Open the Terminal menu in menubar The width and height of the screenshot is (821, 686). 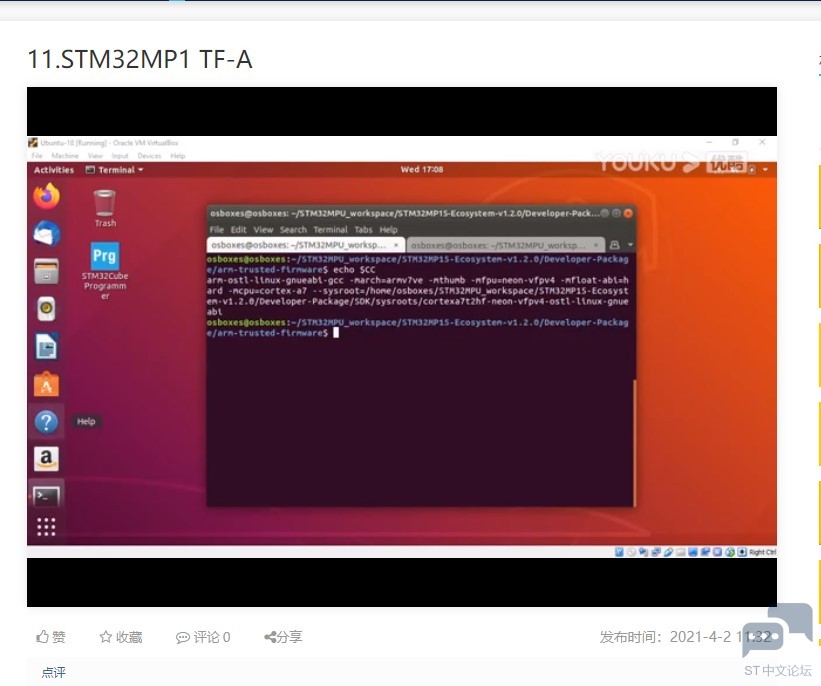click(x=330, y=230)
